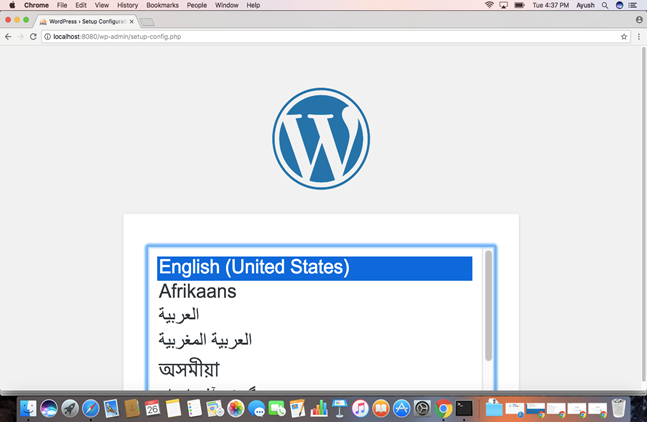
Task: Open the Edit menu
Action: tap(81, 5)
